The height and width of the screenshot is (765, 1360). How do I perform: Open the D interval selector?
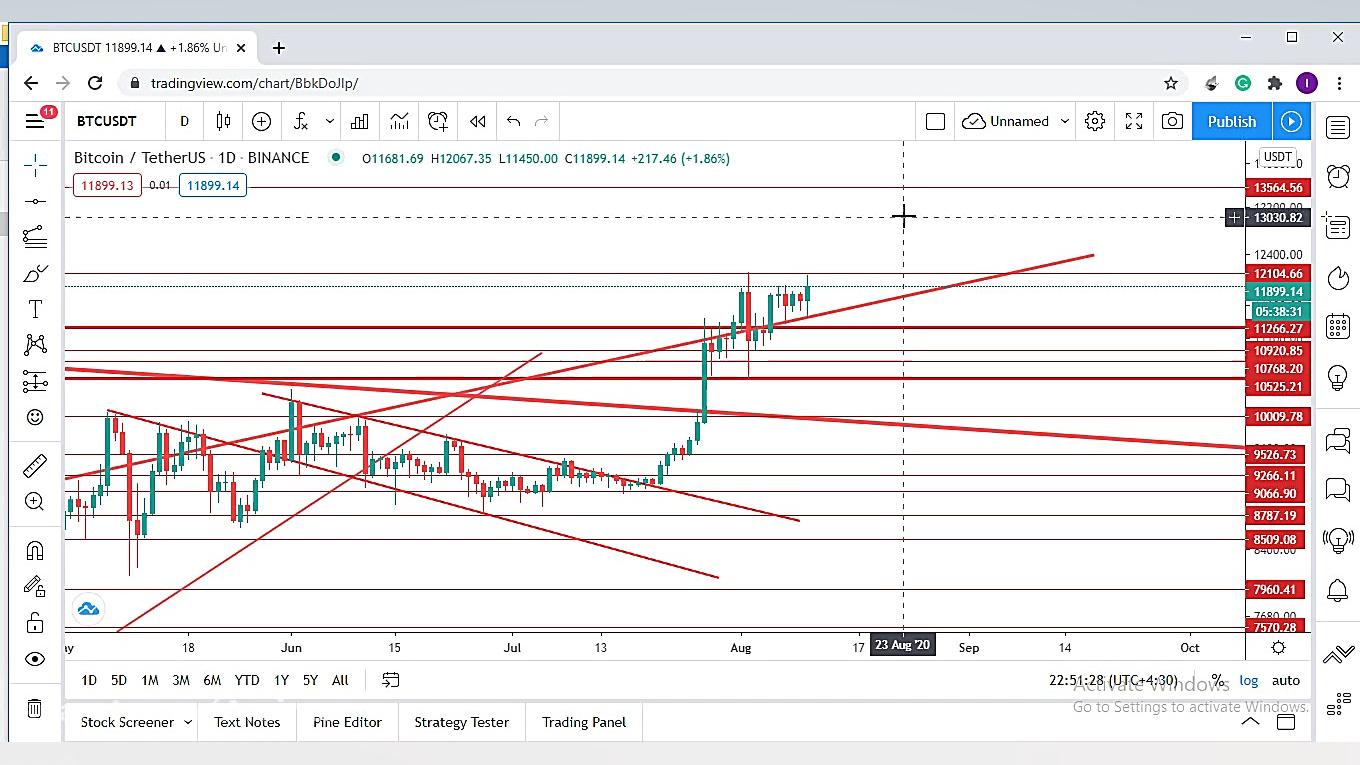click(x=184, y=121)
